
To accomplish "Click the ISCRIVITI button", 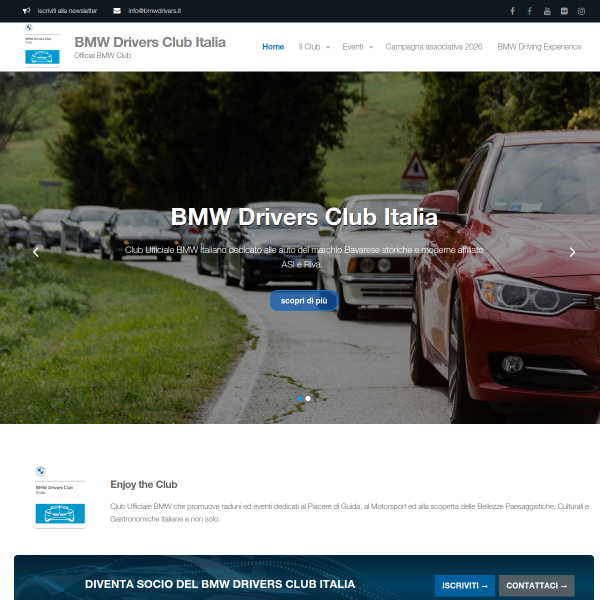I will tap(465, 585).
